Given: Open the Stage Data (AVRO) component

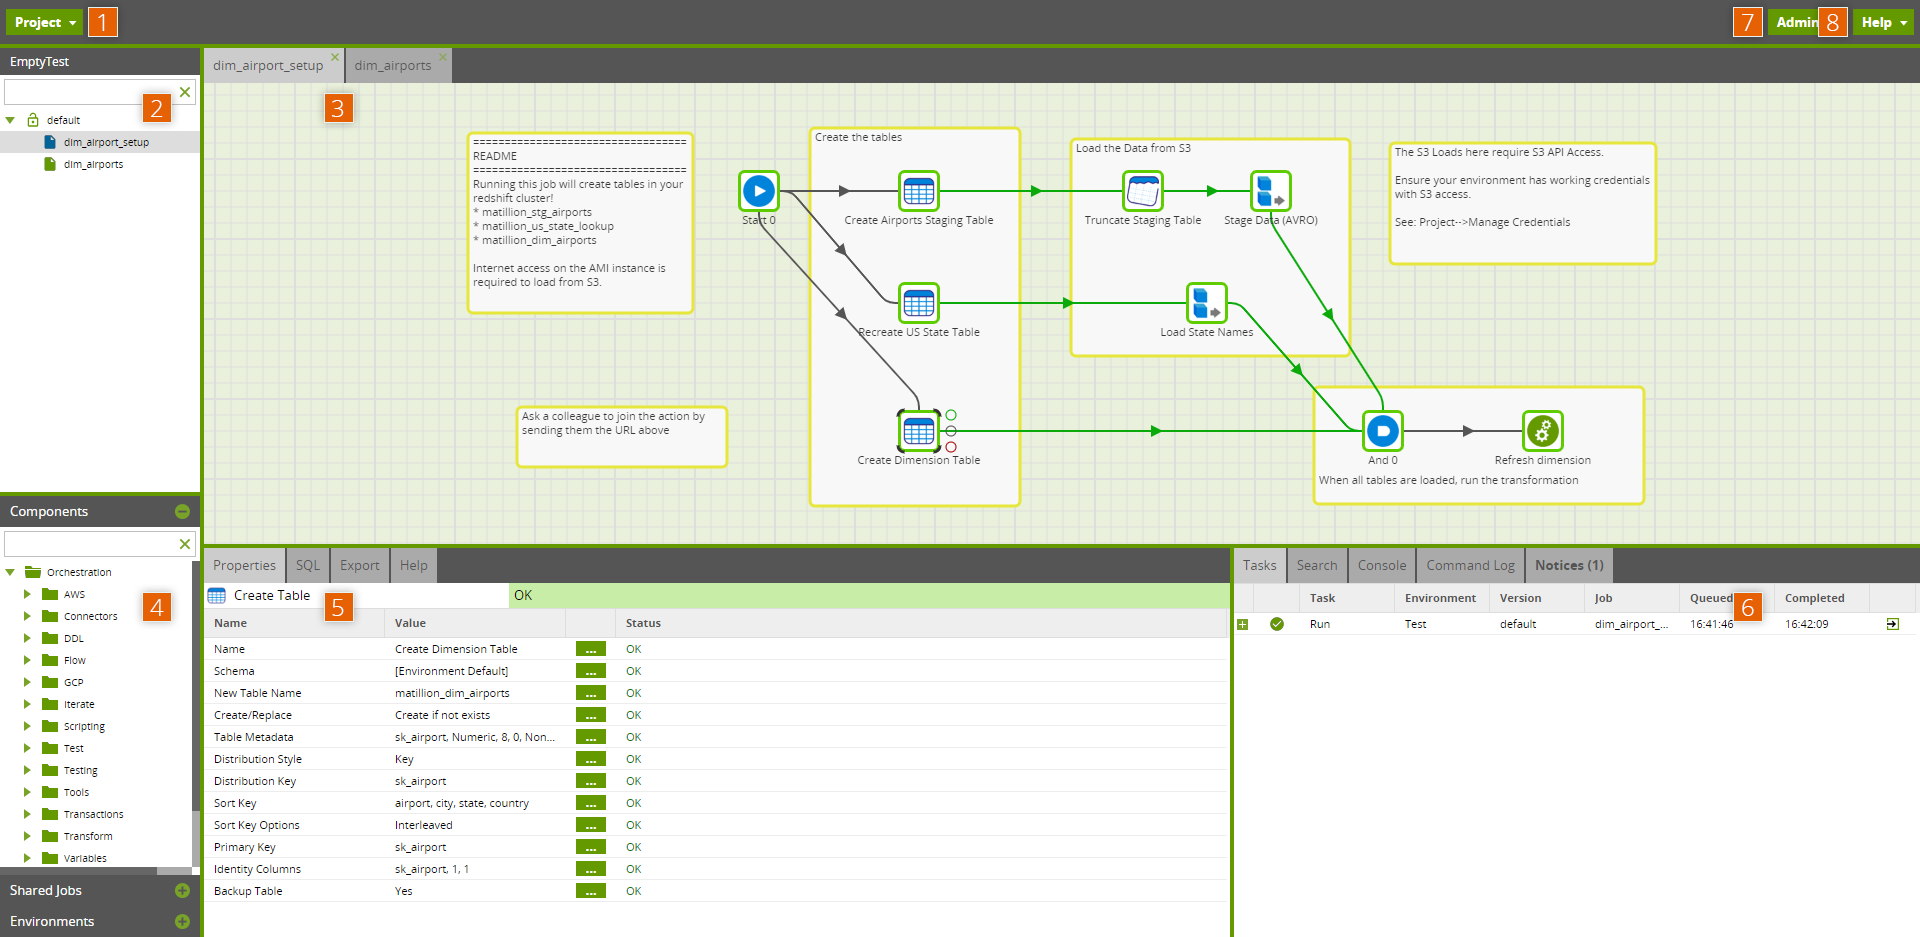Looking at the screenshot, I should tap(1270, 191).
